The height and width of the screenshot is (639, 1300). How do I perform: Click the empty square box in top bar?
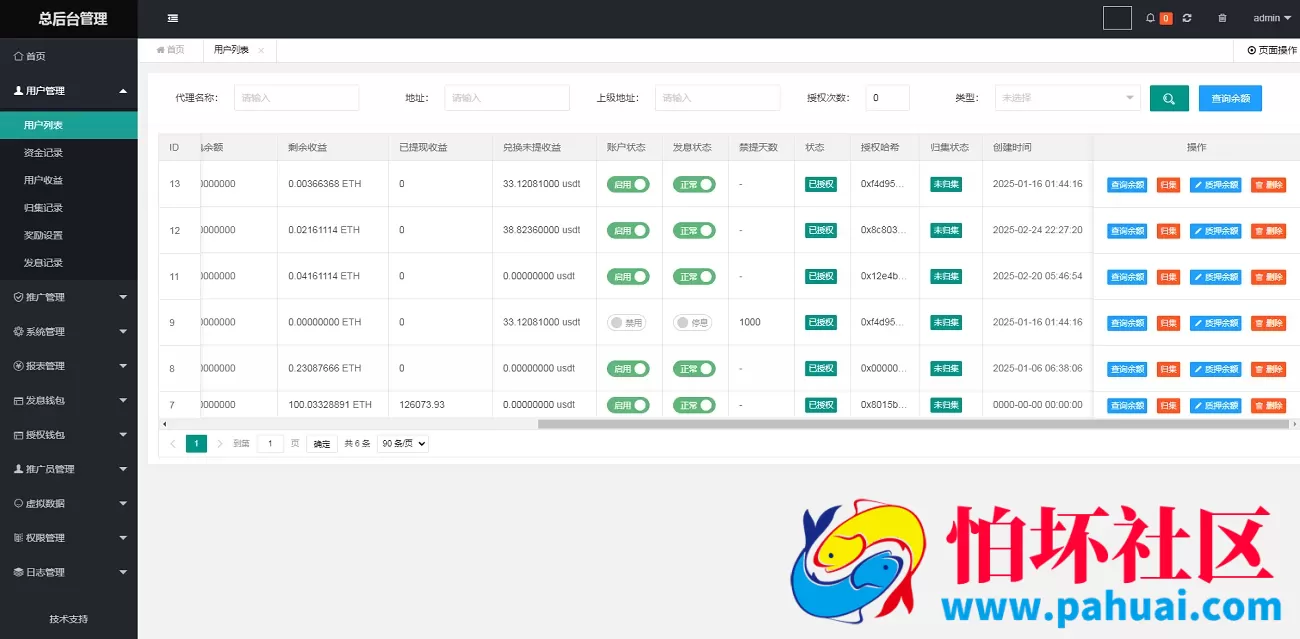[x=1117, y=18]
